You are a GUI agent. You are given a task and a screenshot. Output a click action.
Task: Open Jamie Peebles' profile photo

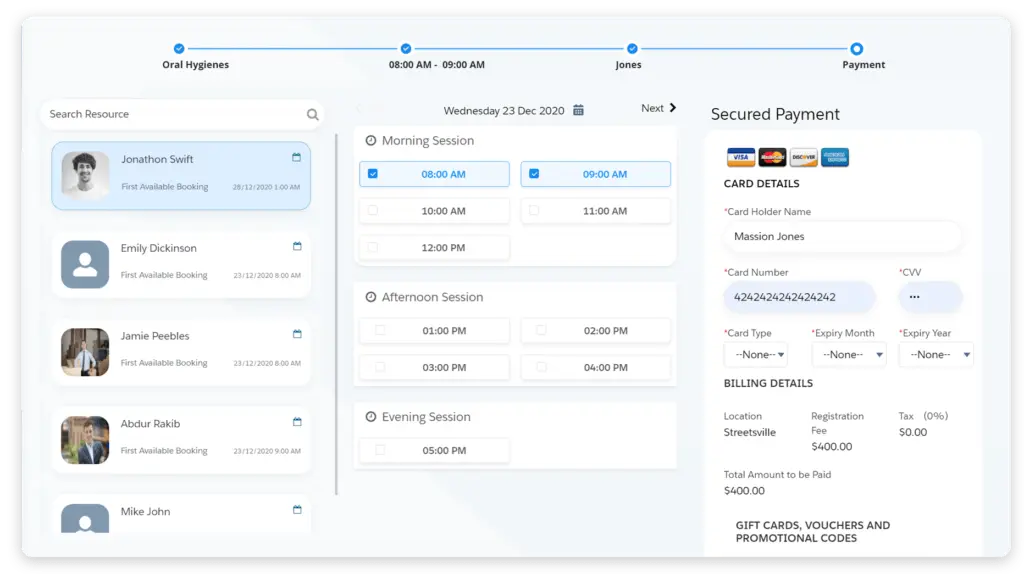coord(85,352)
